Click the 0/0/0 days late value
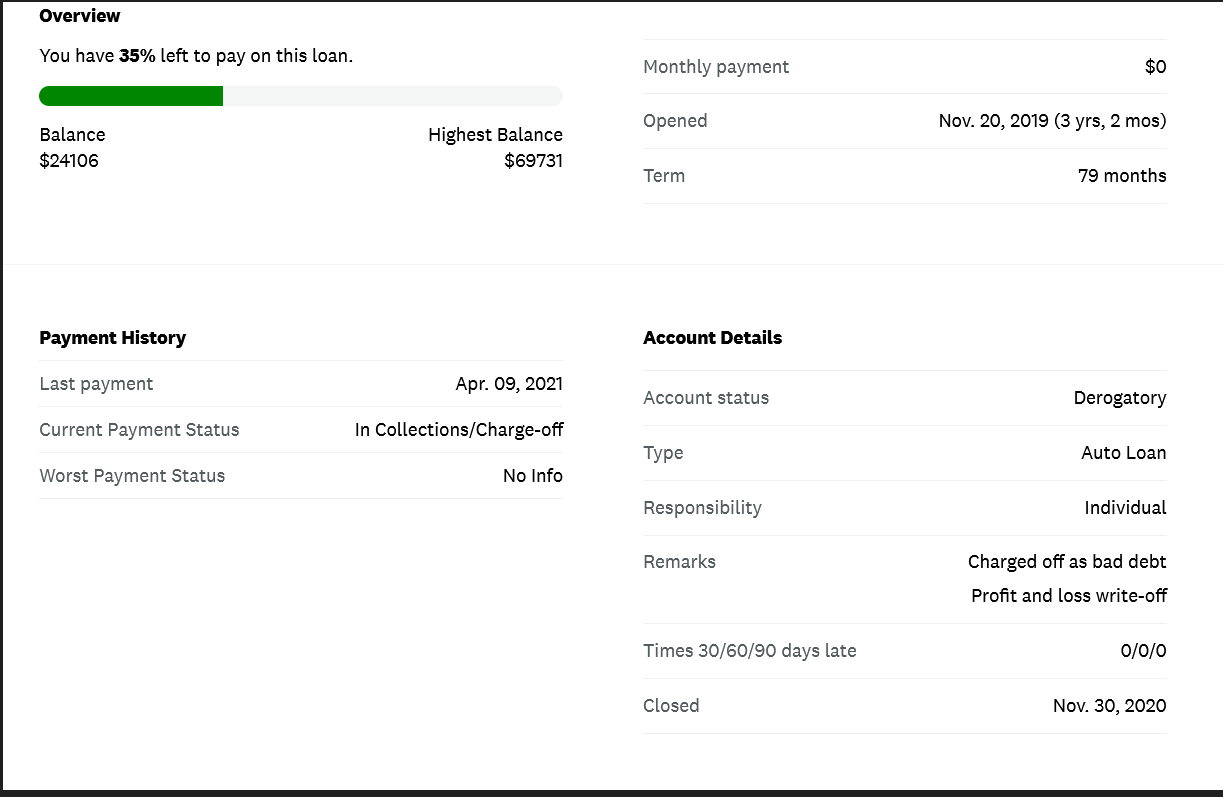1223x797 pixels. click(x=1143, y=651)
